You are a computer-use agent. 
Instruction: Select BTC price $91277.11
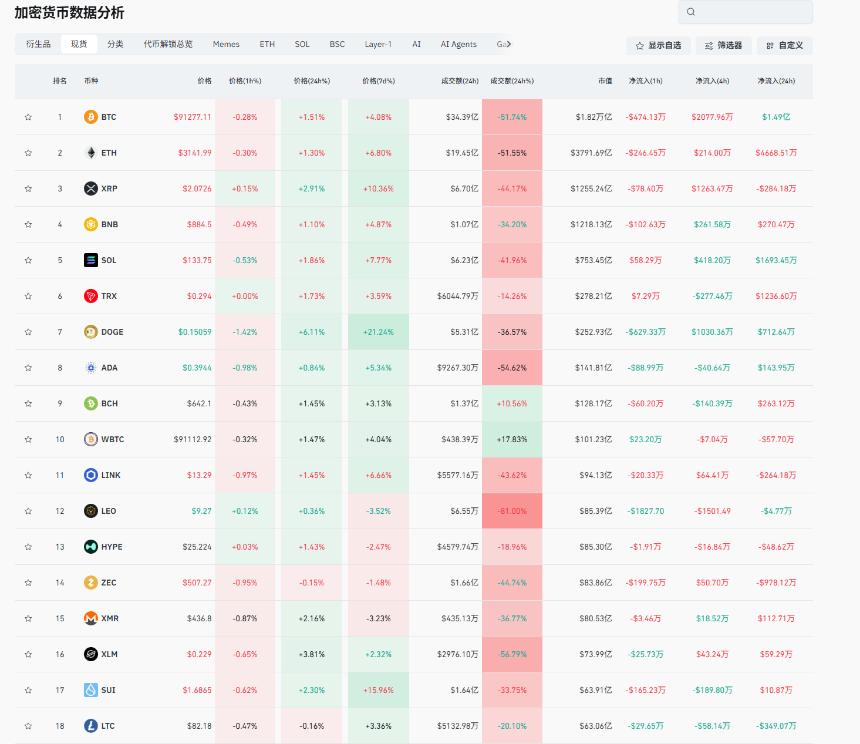(192, 117)
